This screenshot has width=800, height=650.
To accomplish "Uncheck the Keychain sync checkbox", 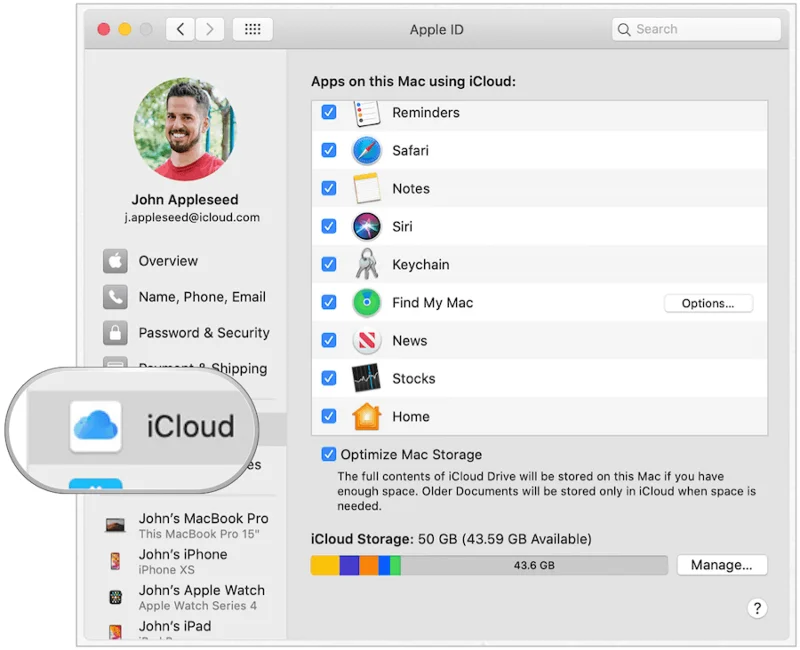I will pyautogui.click(x=329, y=264).
